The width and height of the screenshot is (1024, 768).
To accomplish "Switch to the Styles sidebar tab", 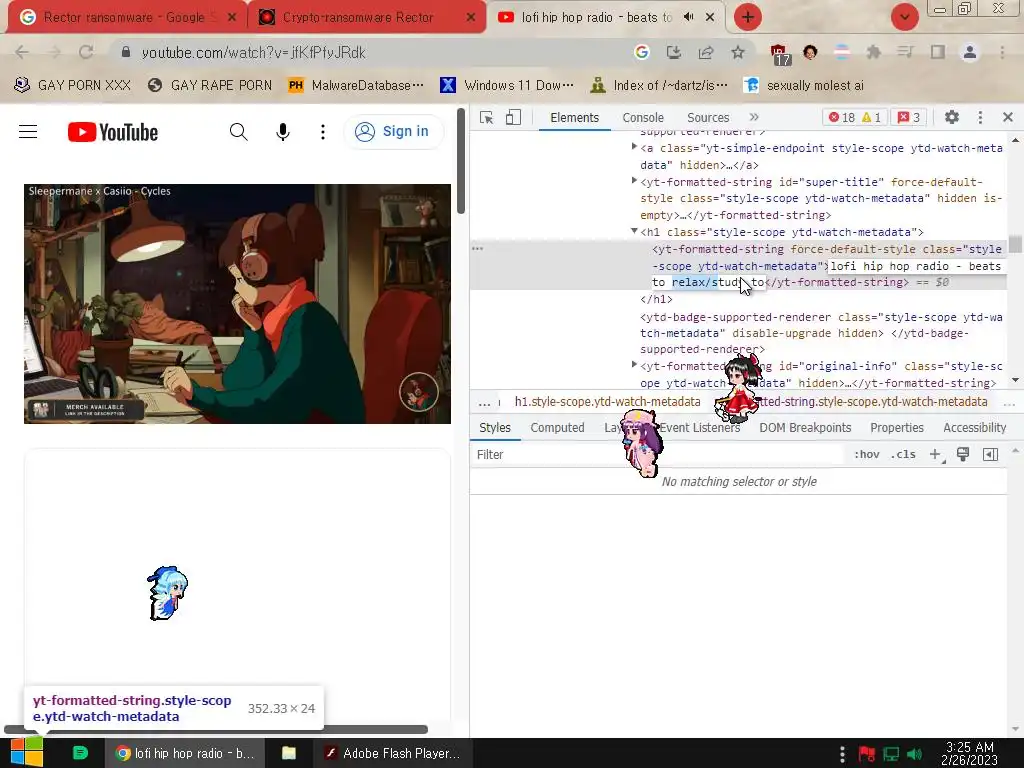I will (494, 428).
